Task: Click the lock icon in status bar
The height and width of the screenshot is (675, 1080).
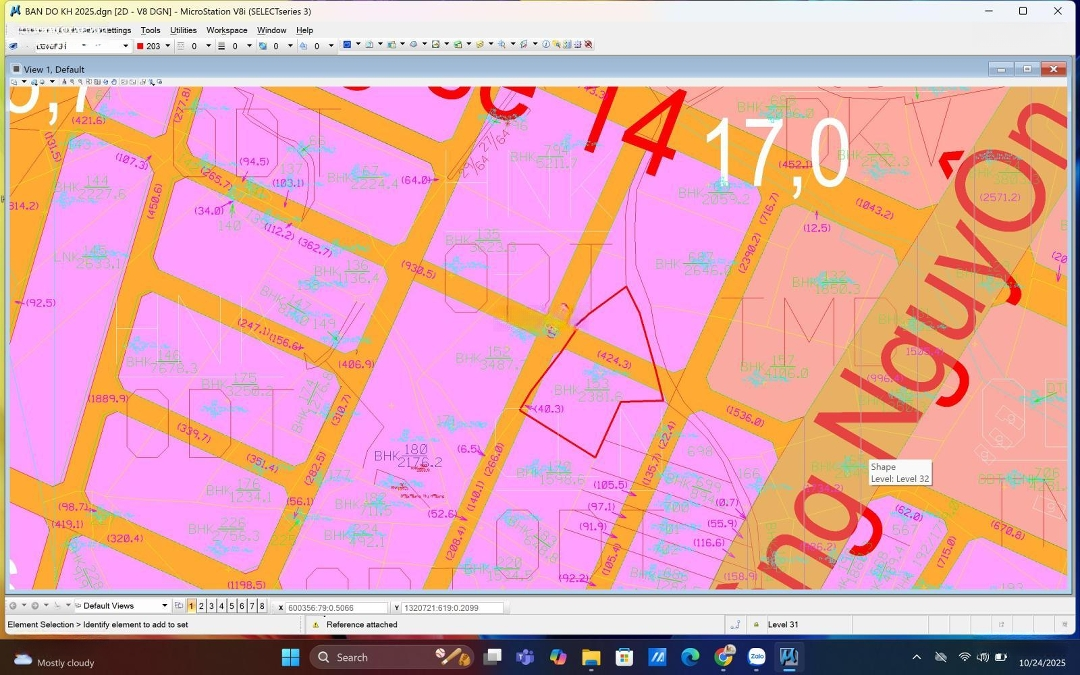Action: click(756, 625)
